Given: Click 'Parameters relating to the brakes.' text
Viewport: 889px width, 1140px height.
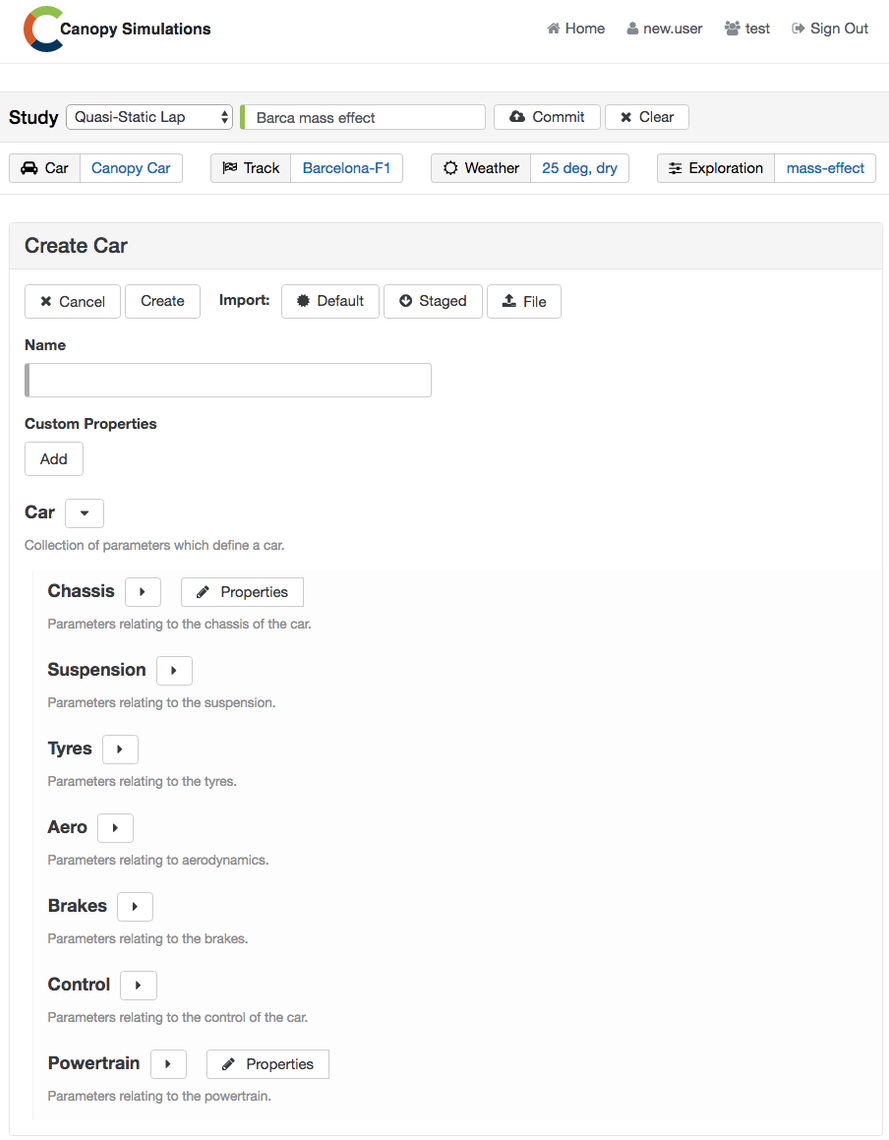Looking at the screenshot, I should pyautogui.click(x=148, y=939).
